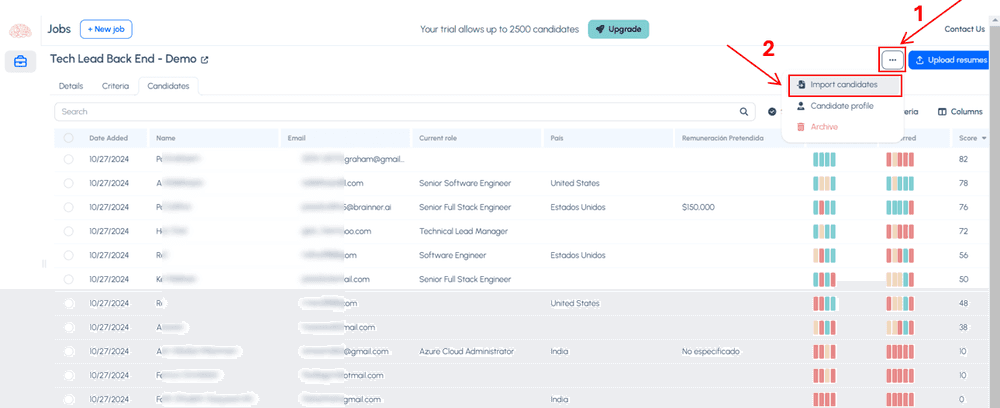Image resolution: width=1000 pixels, height=408 pixels.
Task: Click the Archive trash icon
Action: [x=801, y=127]
